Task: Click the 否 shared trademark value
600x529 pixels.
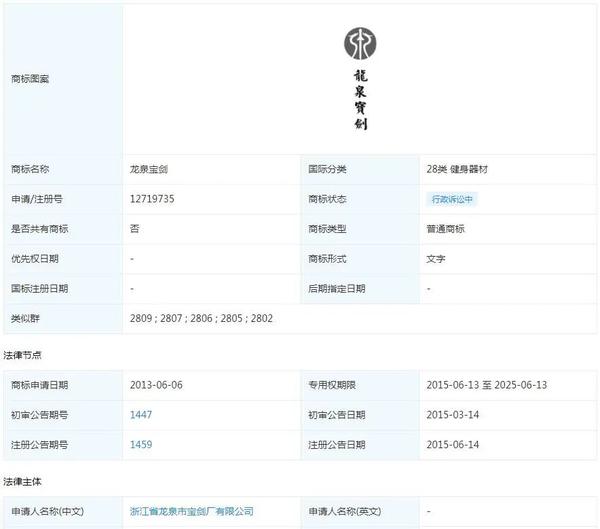Action: pyautogui.click(x=134, y=229)
